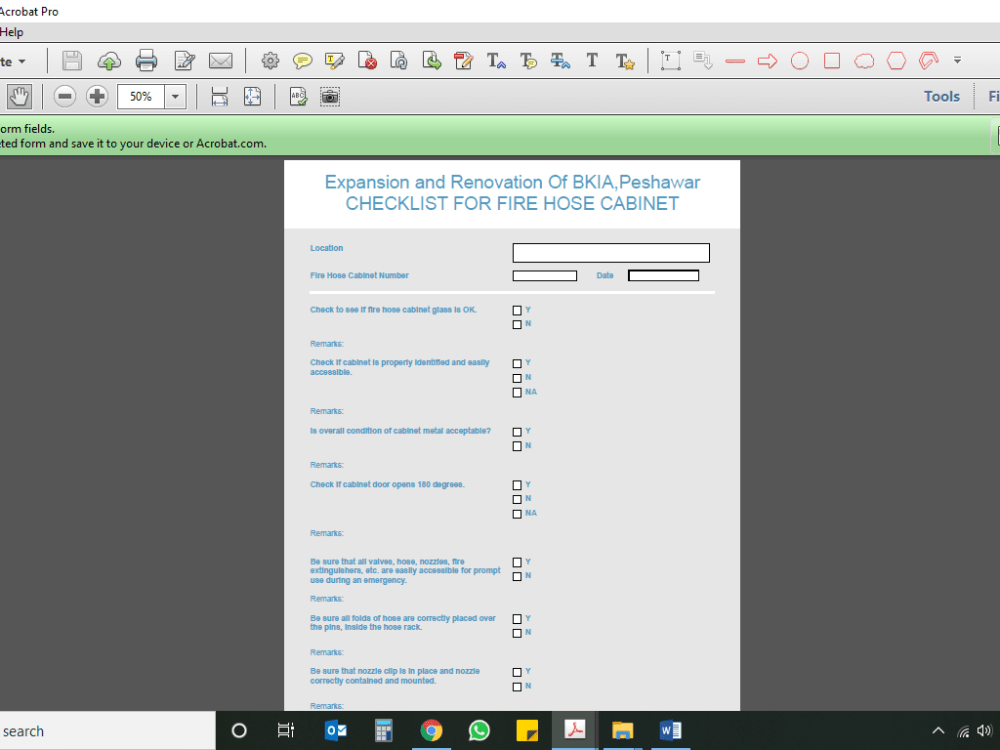Click the stamp and pencil icon
Image resolution: width=1000 pixels, height=750 pixels.
coord(464,61)
